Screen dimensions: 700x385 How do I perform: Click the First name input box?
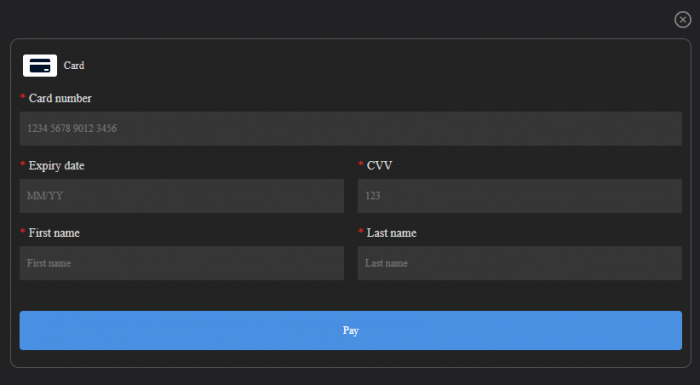[182, 263]
